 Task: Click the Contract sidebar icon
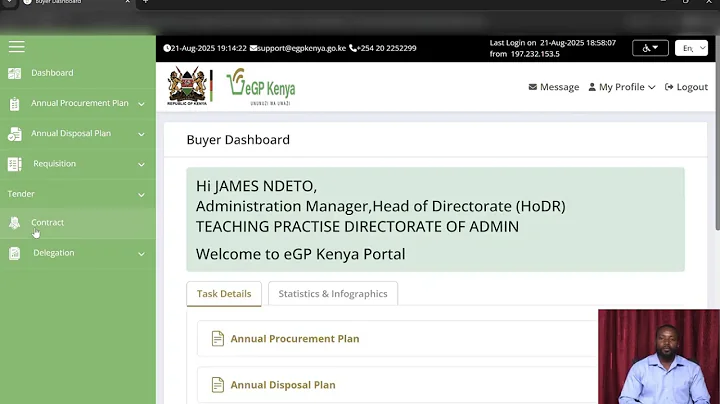(x=14, y=223)
